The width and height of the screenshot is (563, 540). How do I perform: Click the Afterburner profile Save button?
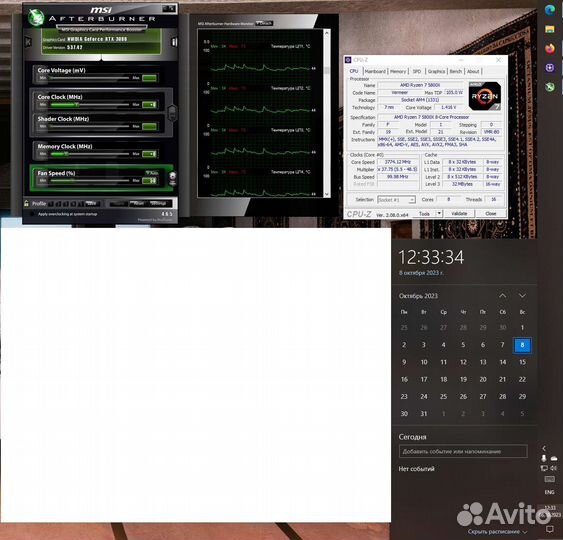[x=92, y=204]
